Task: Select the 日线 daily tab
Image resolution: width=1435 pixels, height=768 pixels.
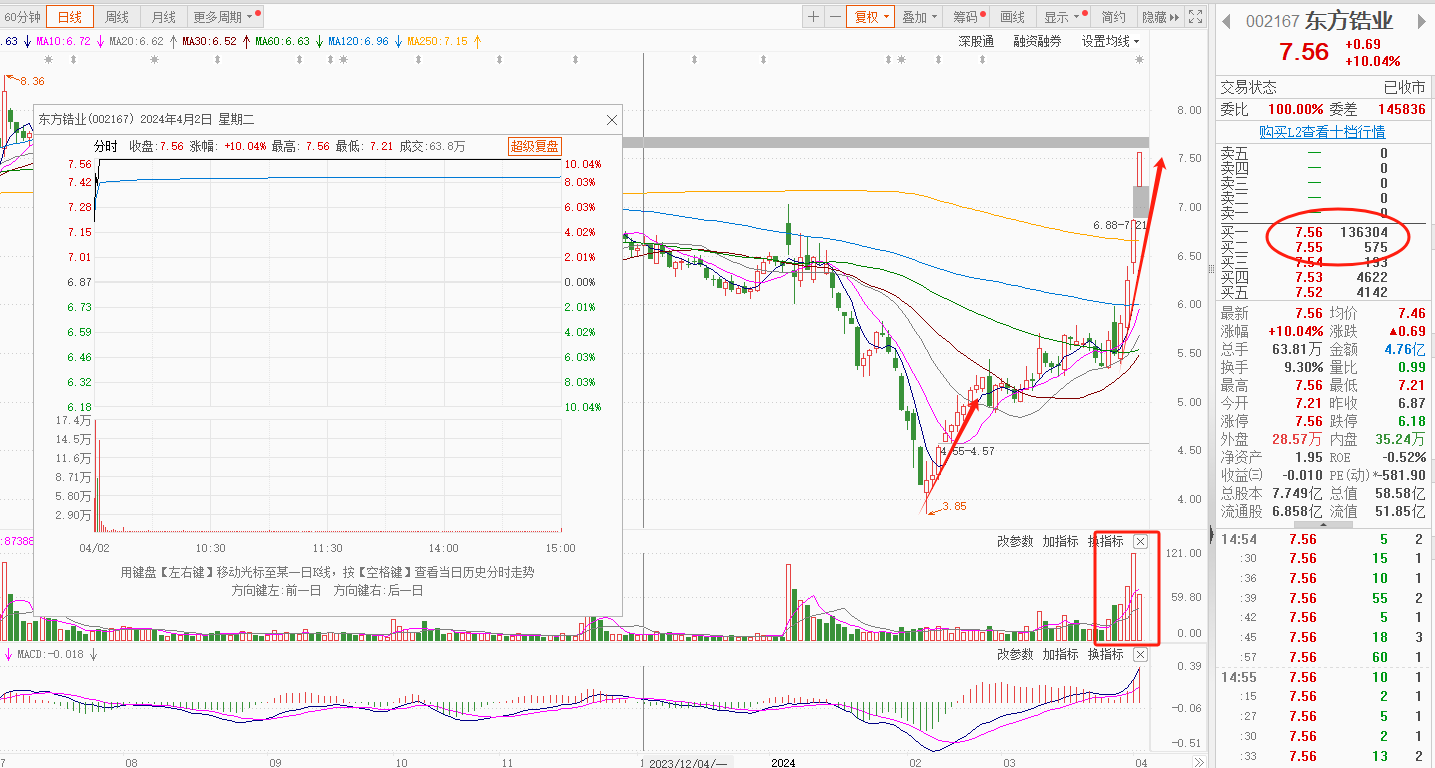Action: [x=70, y=17]
